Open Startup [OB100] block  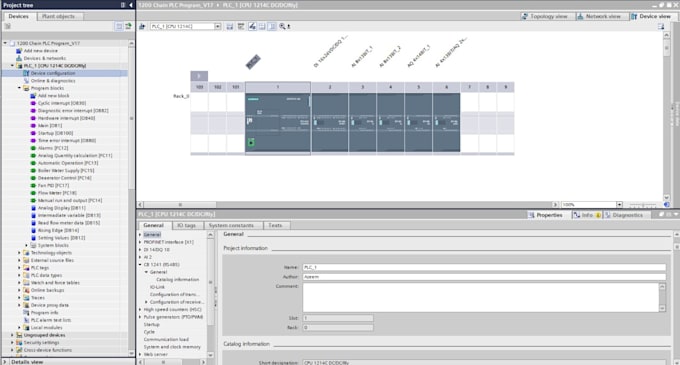click(x=55, y=133)
